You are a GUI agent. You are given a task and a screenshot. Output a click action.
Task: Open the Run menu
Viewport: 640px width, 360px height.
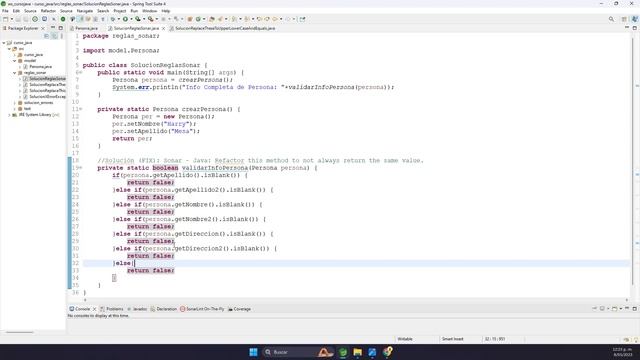[x=134, y=11]
